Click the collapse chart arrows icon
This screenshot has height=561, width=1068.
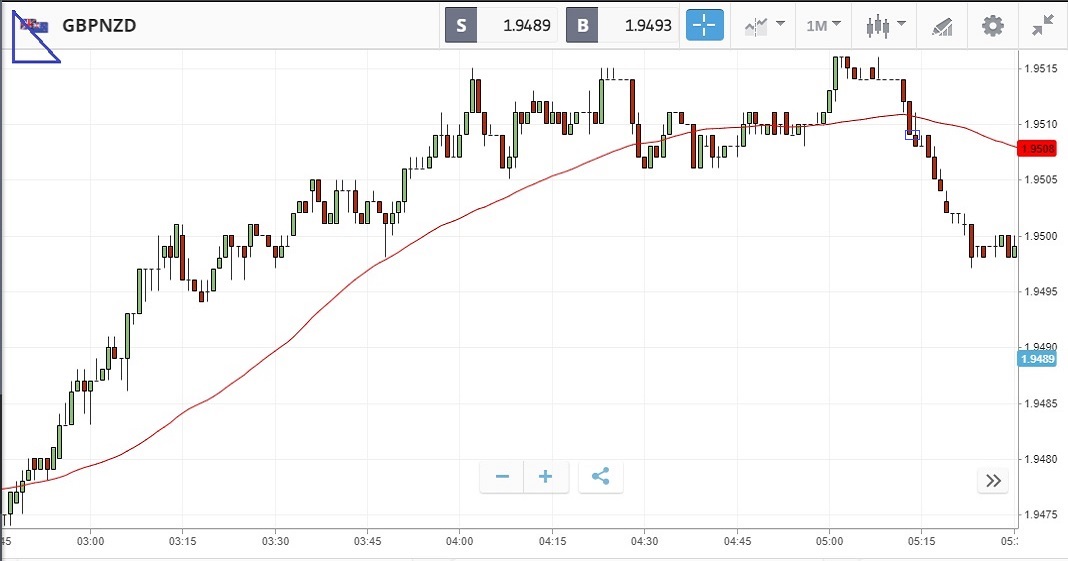point(1042,25)
